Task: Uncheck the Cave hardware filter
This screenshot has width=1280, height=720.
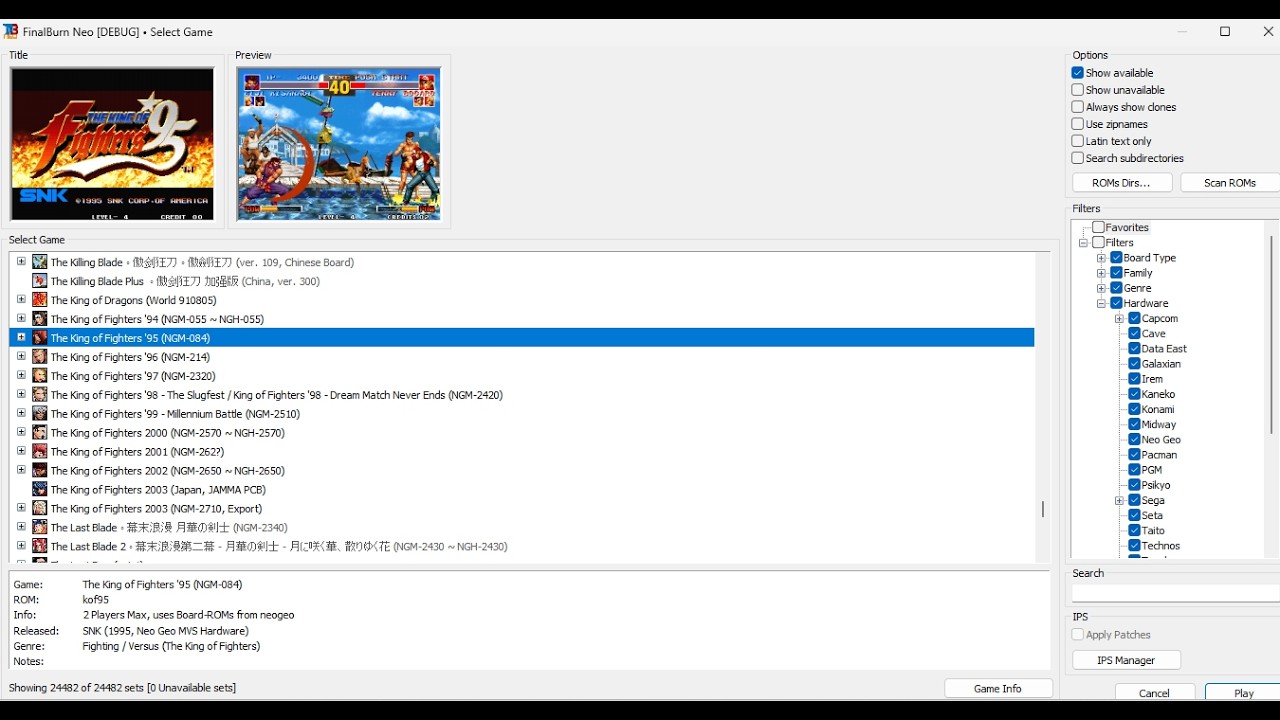Action: [1135, 334]
